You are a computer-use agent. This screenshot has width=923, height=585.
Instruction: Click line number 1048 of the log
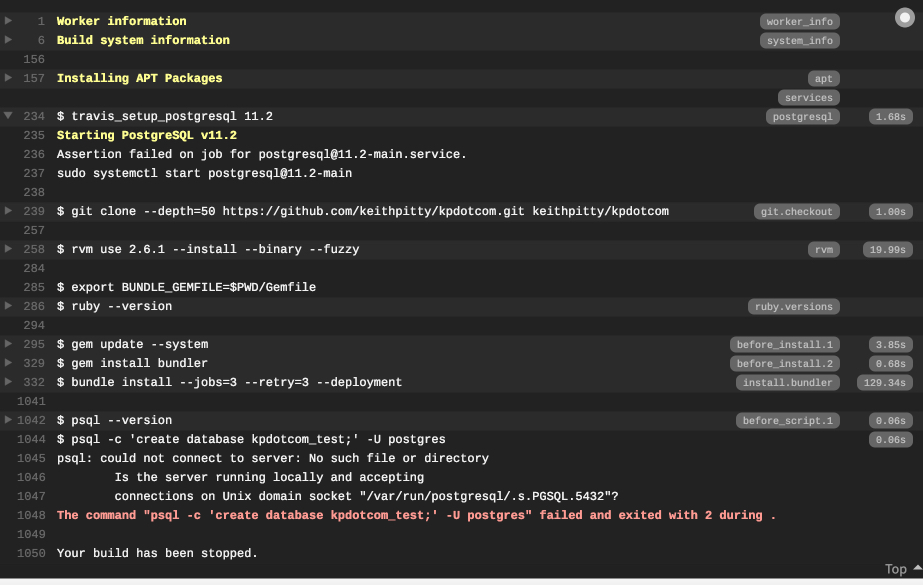pos(31,515)
